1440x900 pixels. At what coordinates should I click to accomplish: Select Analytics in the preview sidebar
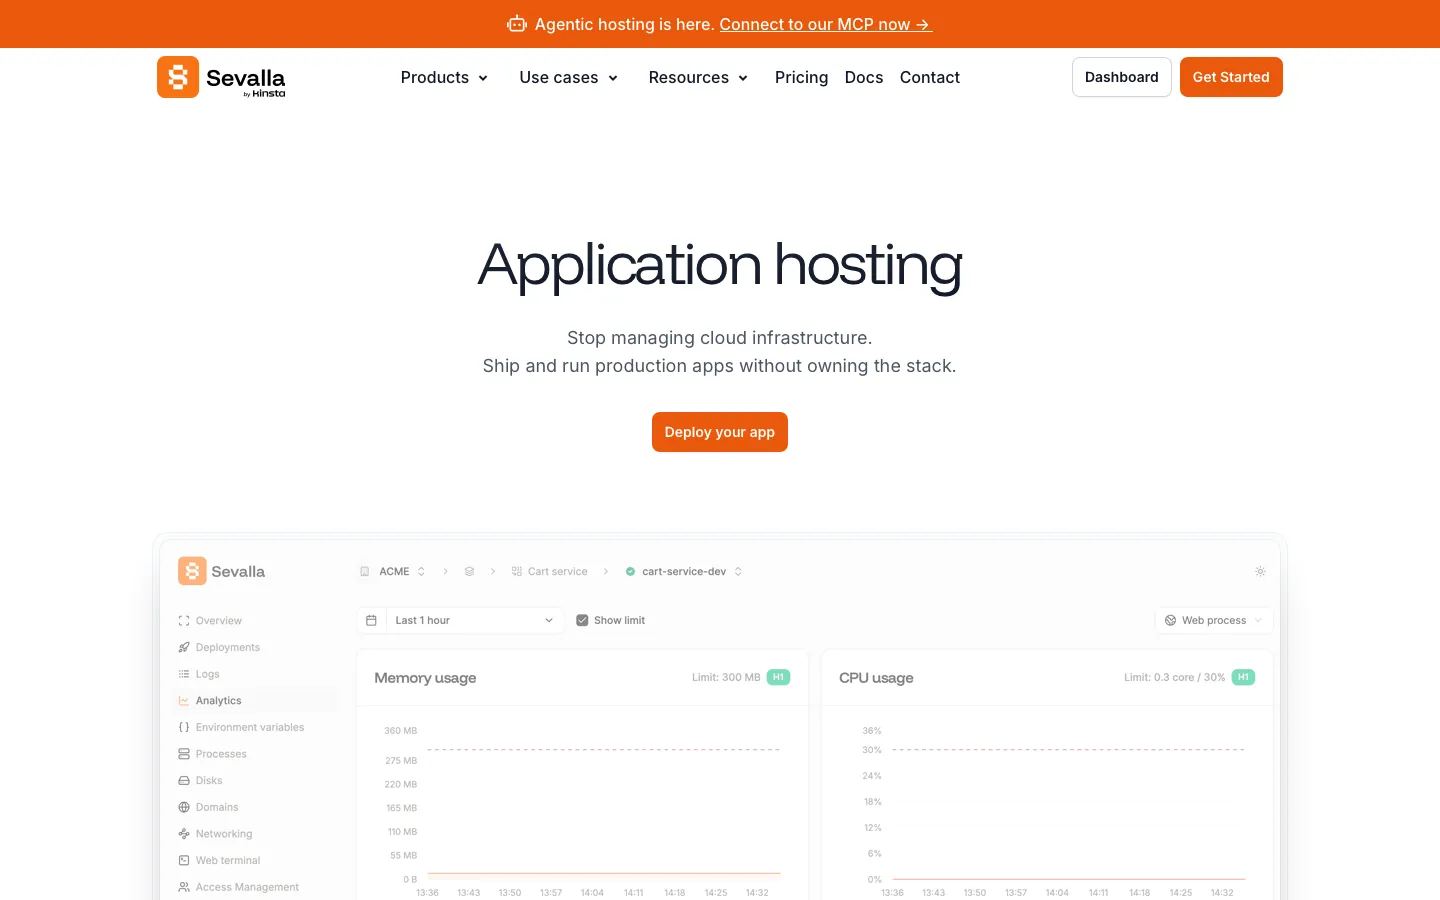pos(256,701)
